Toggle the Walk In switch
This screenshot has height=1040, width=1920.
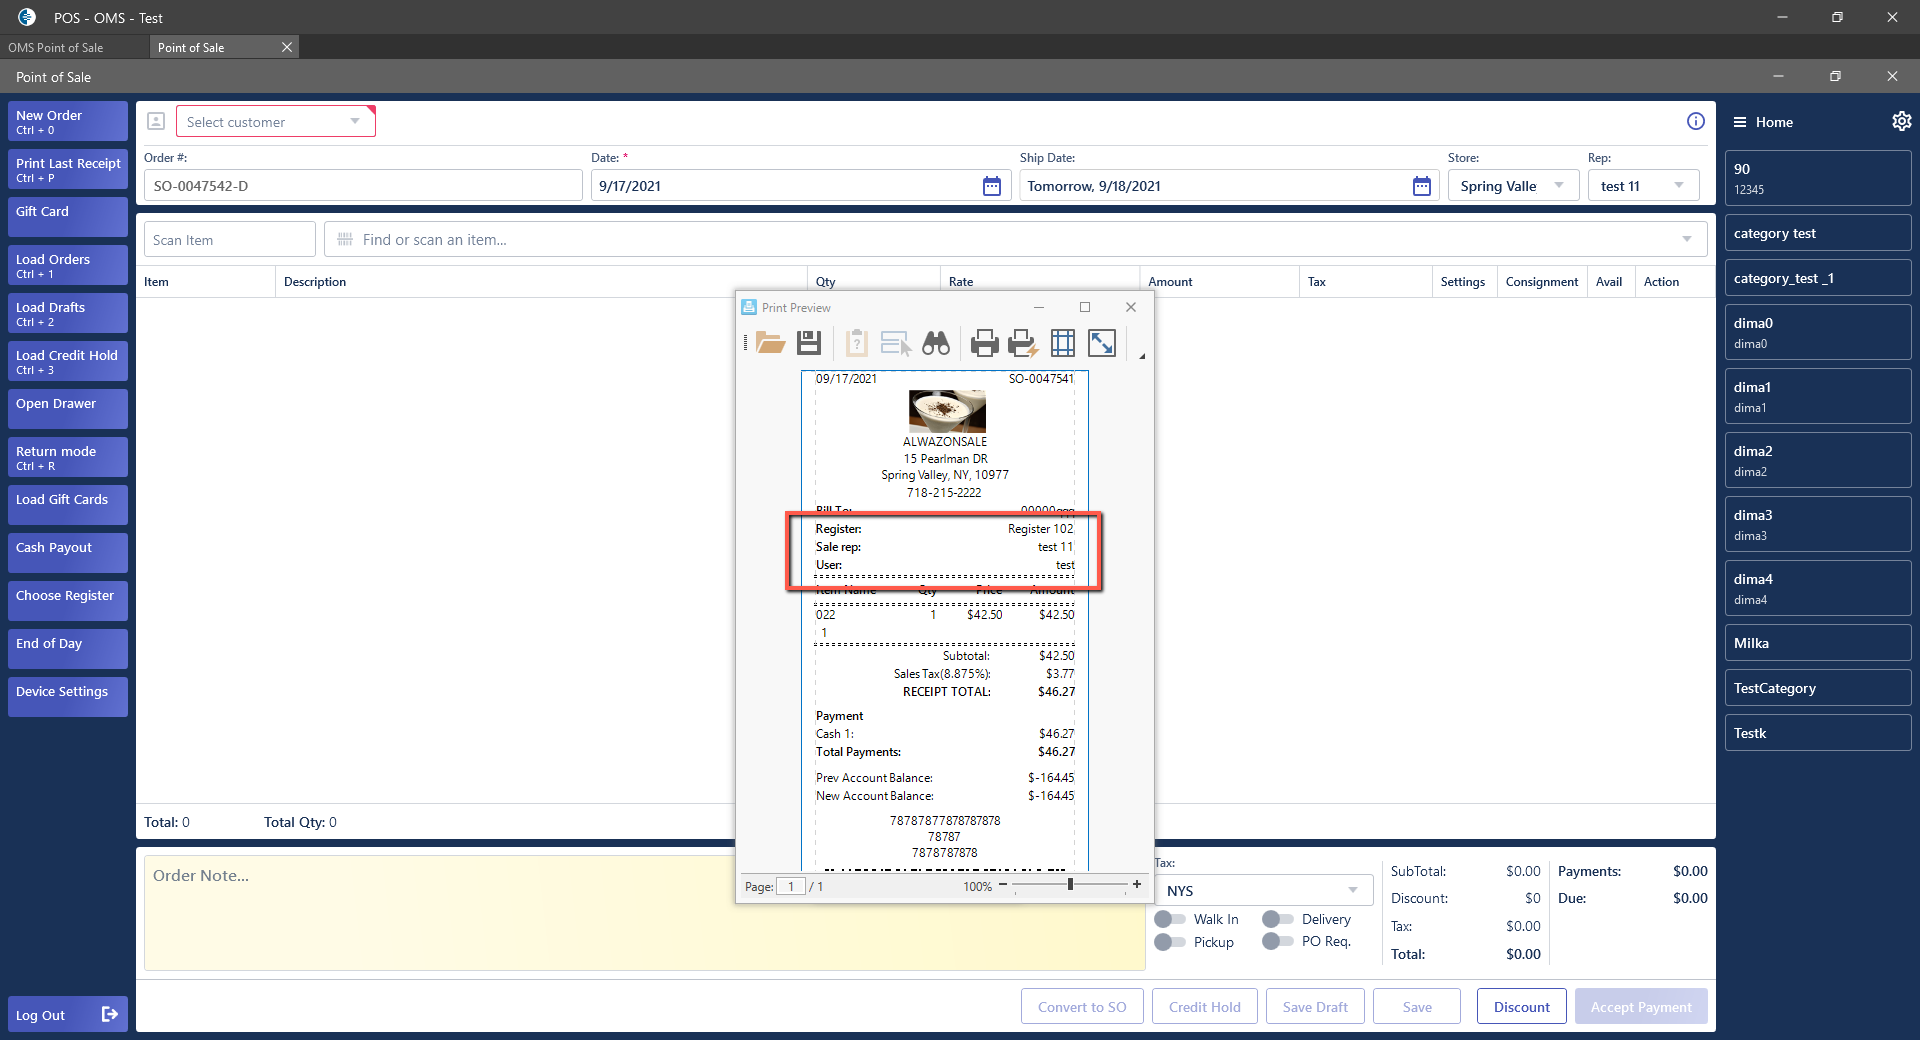pos(1169,919)
